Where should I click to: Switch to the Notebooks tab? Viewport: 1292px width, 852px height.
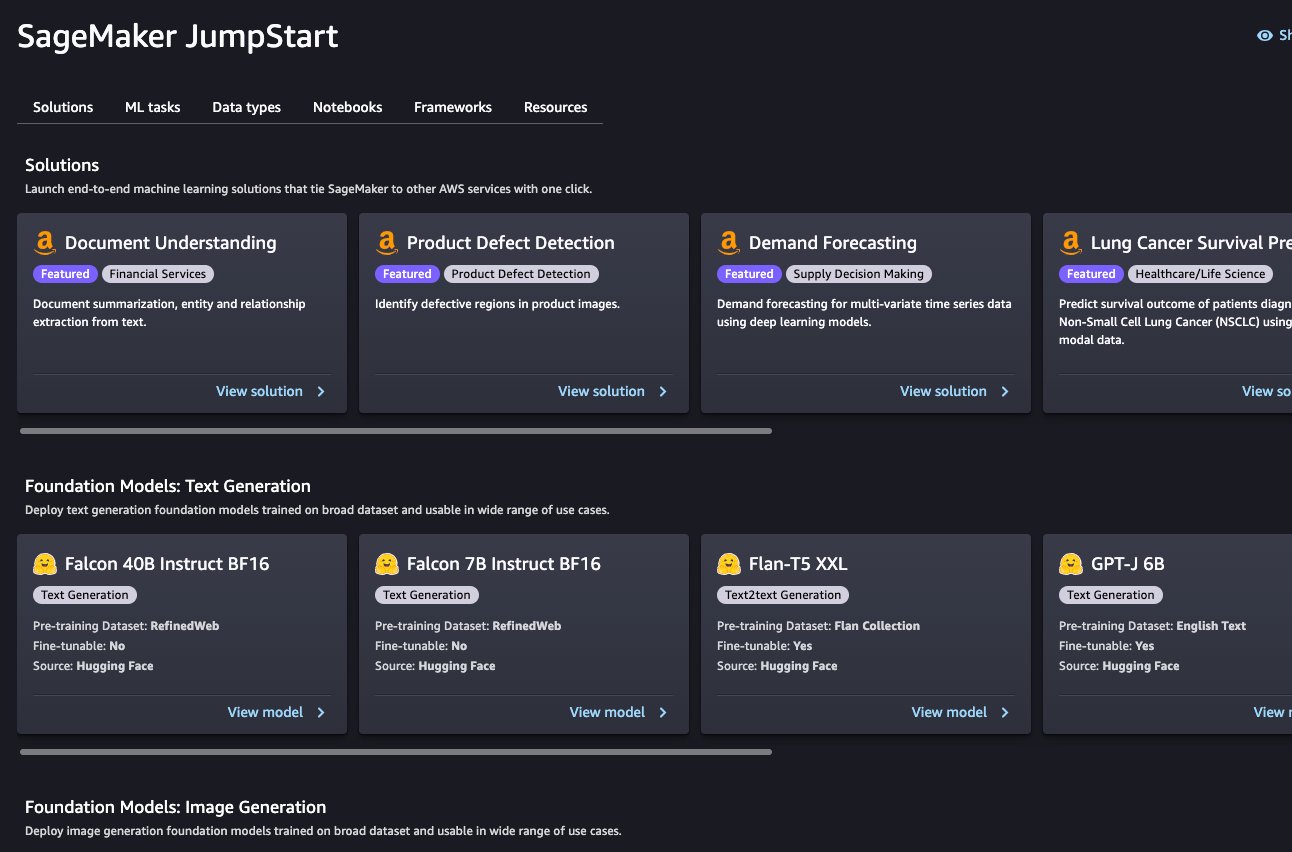pos(347,107)
